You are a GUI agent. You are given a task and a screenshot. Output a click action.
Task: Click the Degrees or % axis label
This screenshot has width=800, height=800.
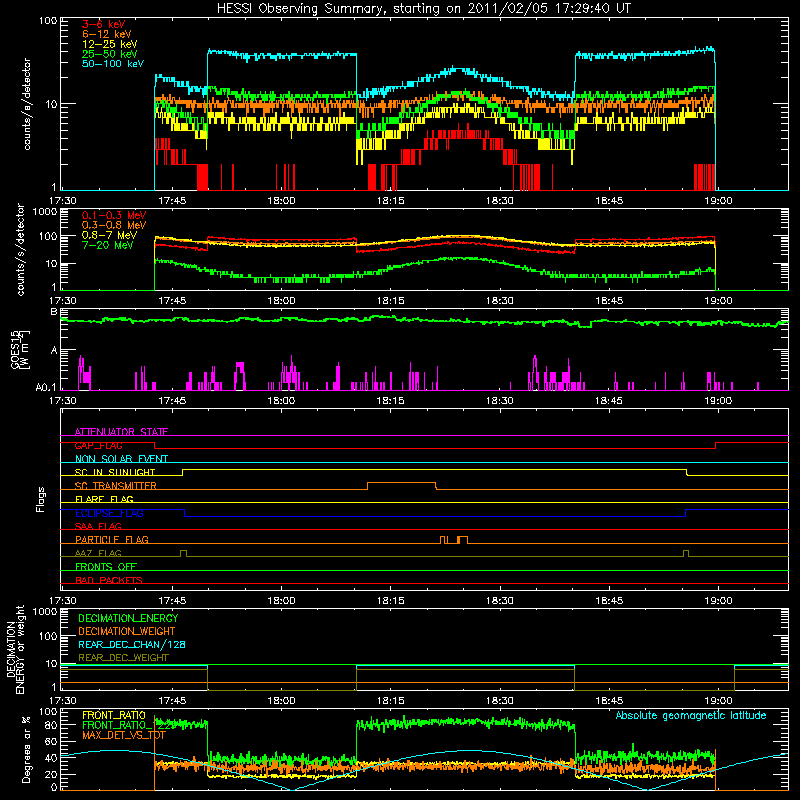tap(26, 749)
